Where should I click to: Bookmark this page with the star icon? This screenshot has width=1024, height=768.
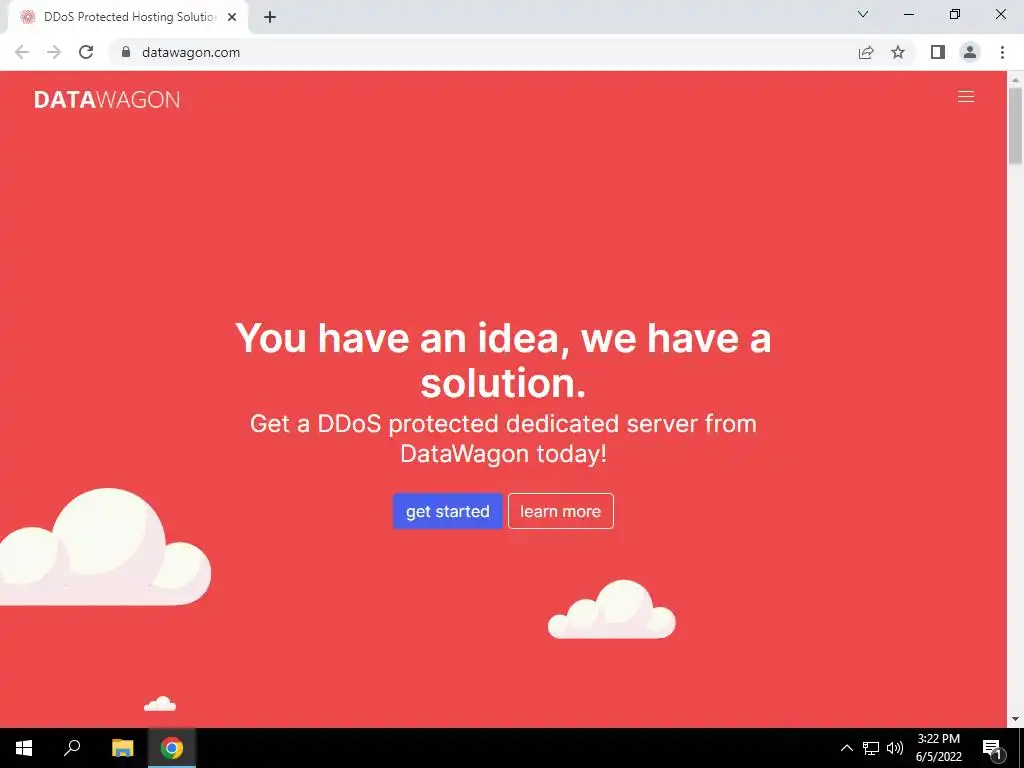[x=898, y=52]
